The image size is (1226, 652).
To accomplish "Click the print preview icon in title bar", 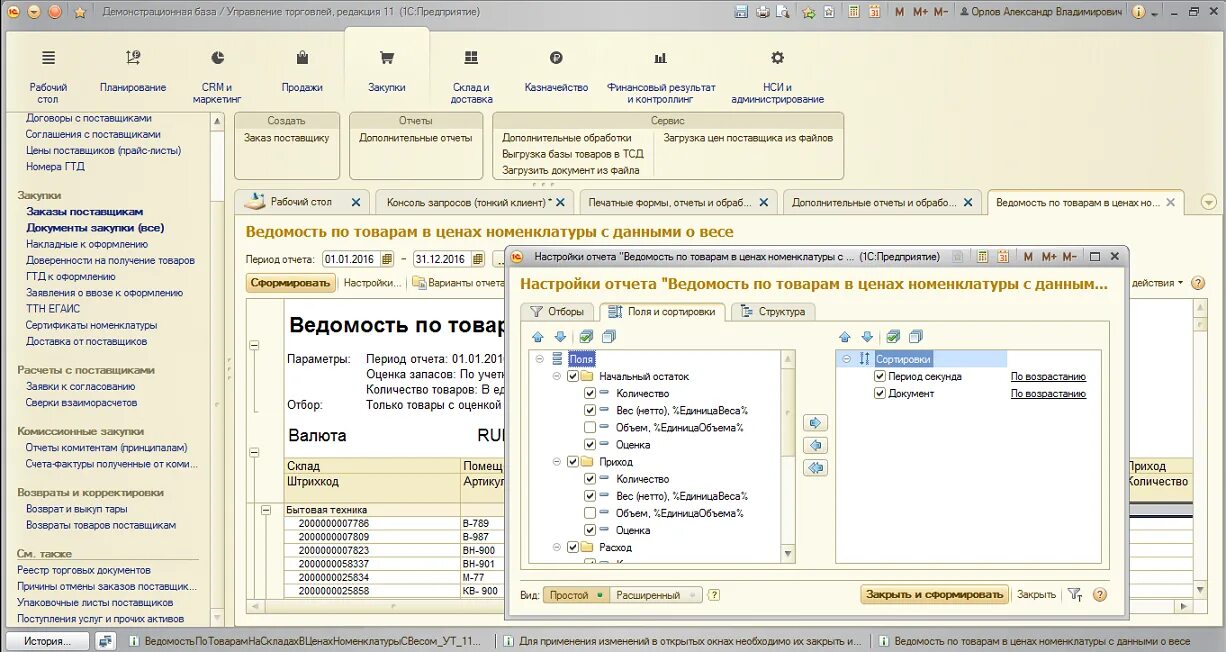I will 784,12.
